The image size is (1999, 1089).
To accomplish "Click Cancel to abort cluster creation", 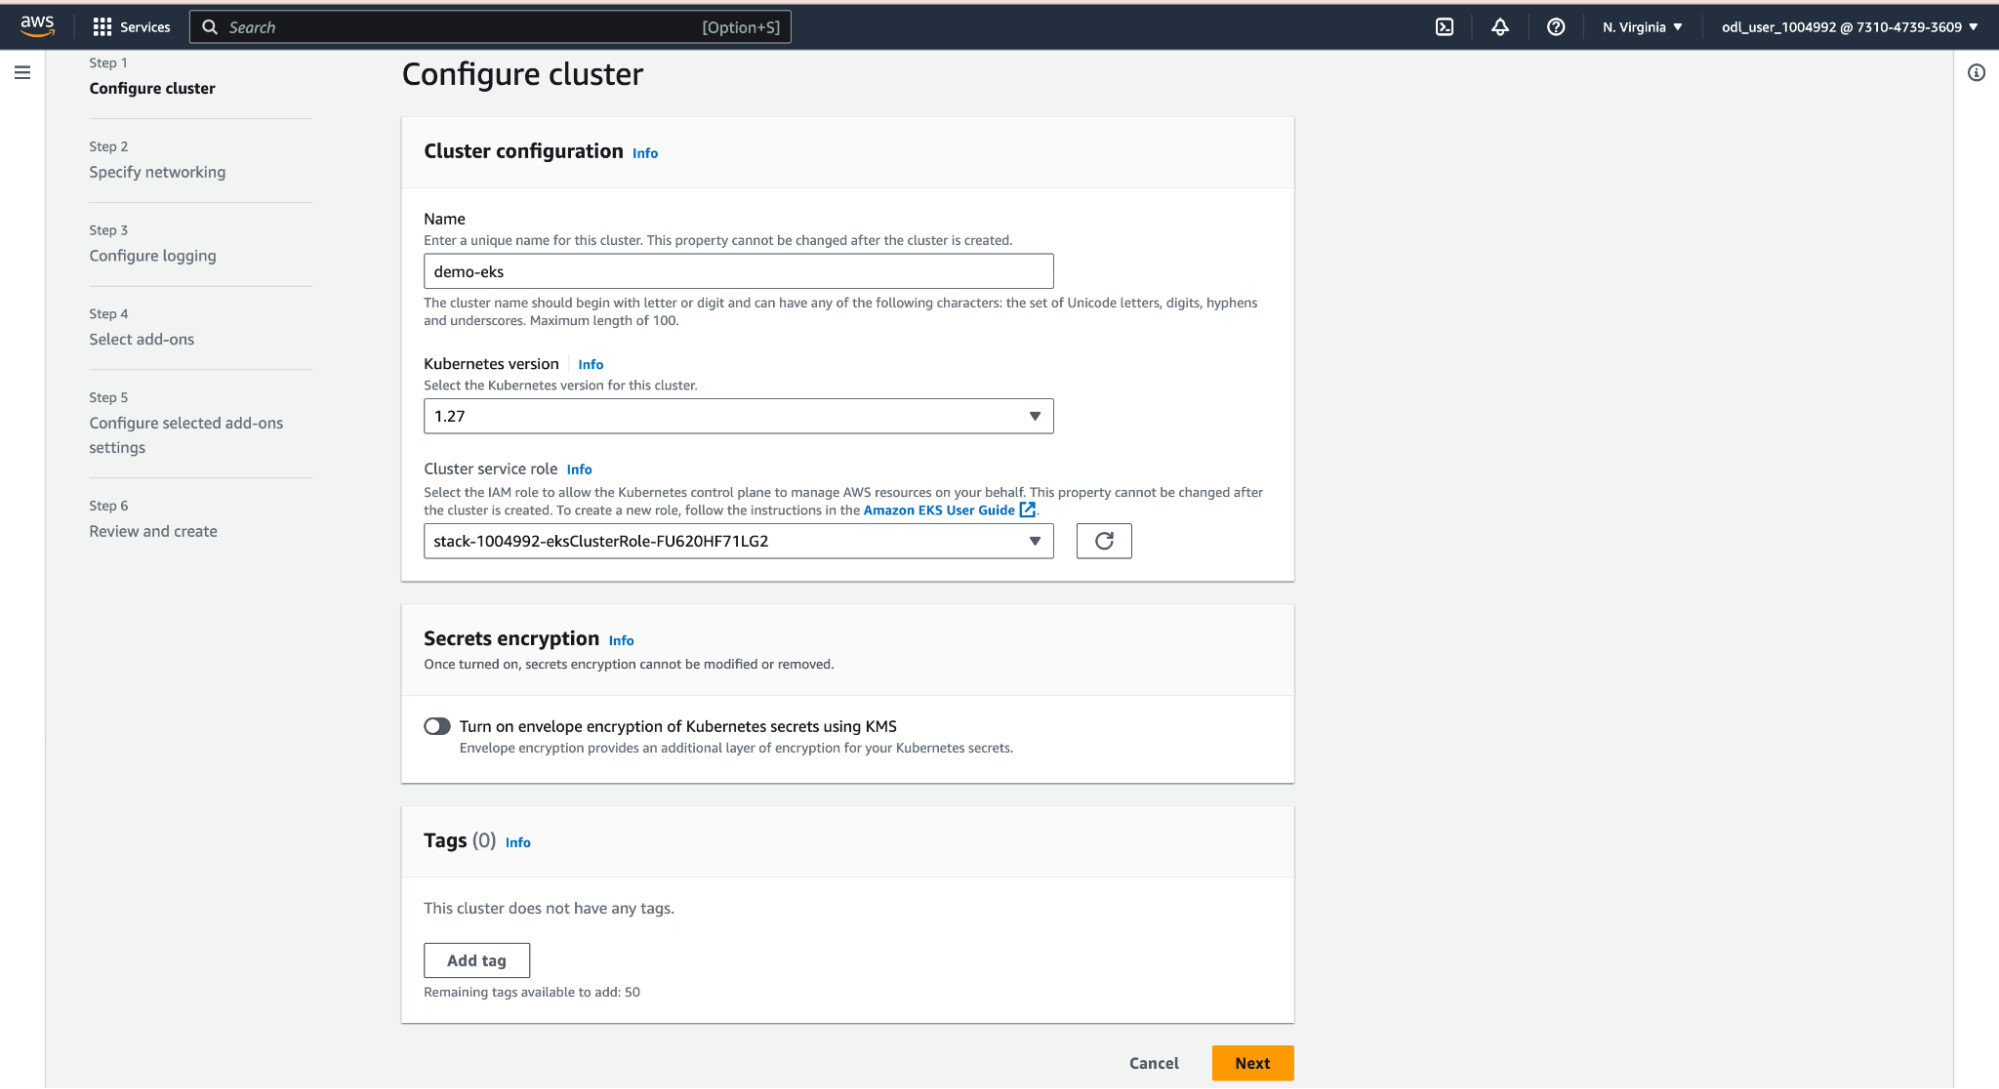I will [x=1153, y=1063].
